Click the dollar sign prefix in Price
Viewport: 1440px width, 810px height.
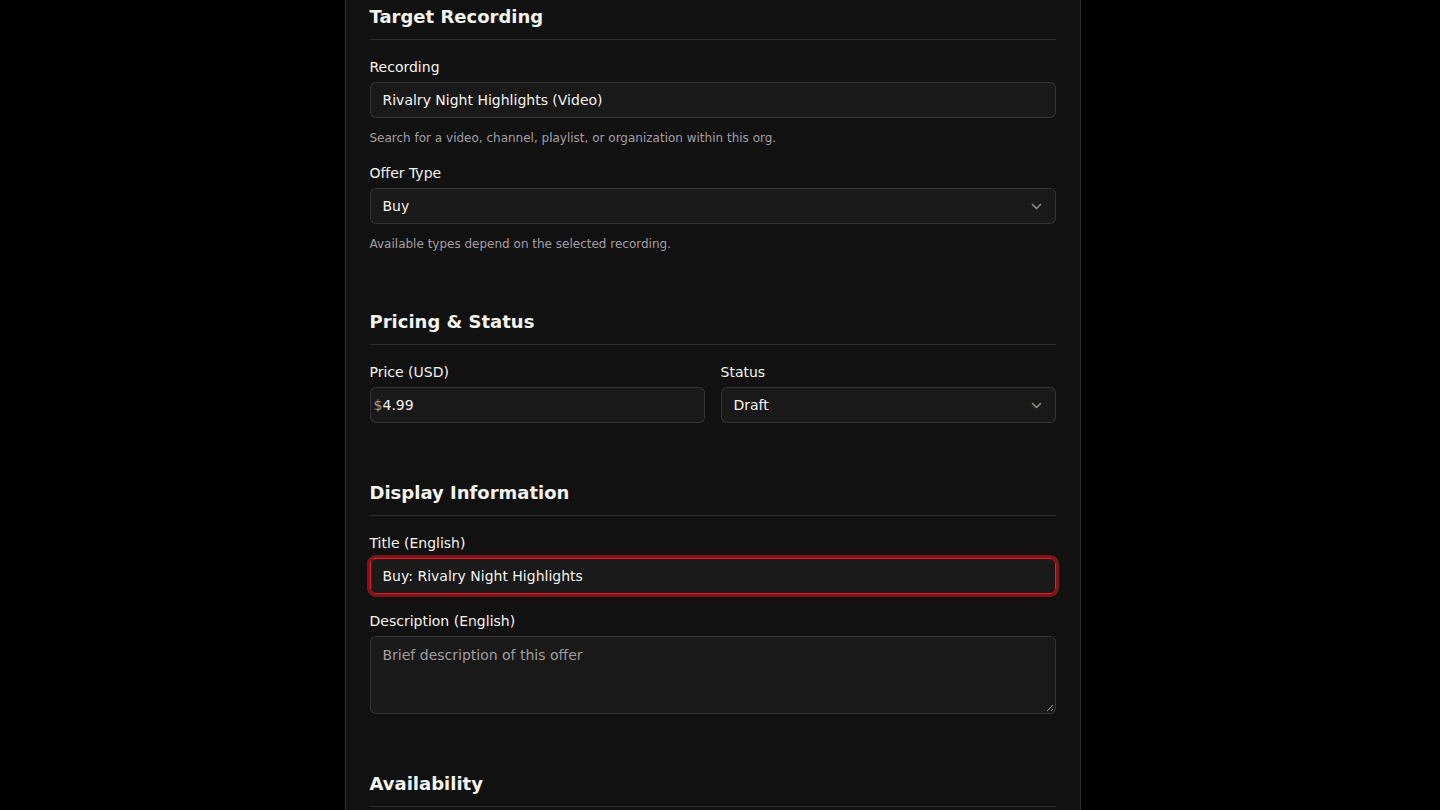378,405
